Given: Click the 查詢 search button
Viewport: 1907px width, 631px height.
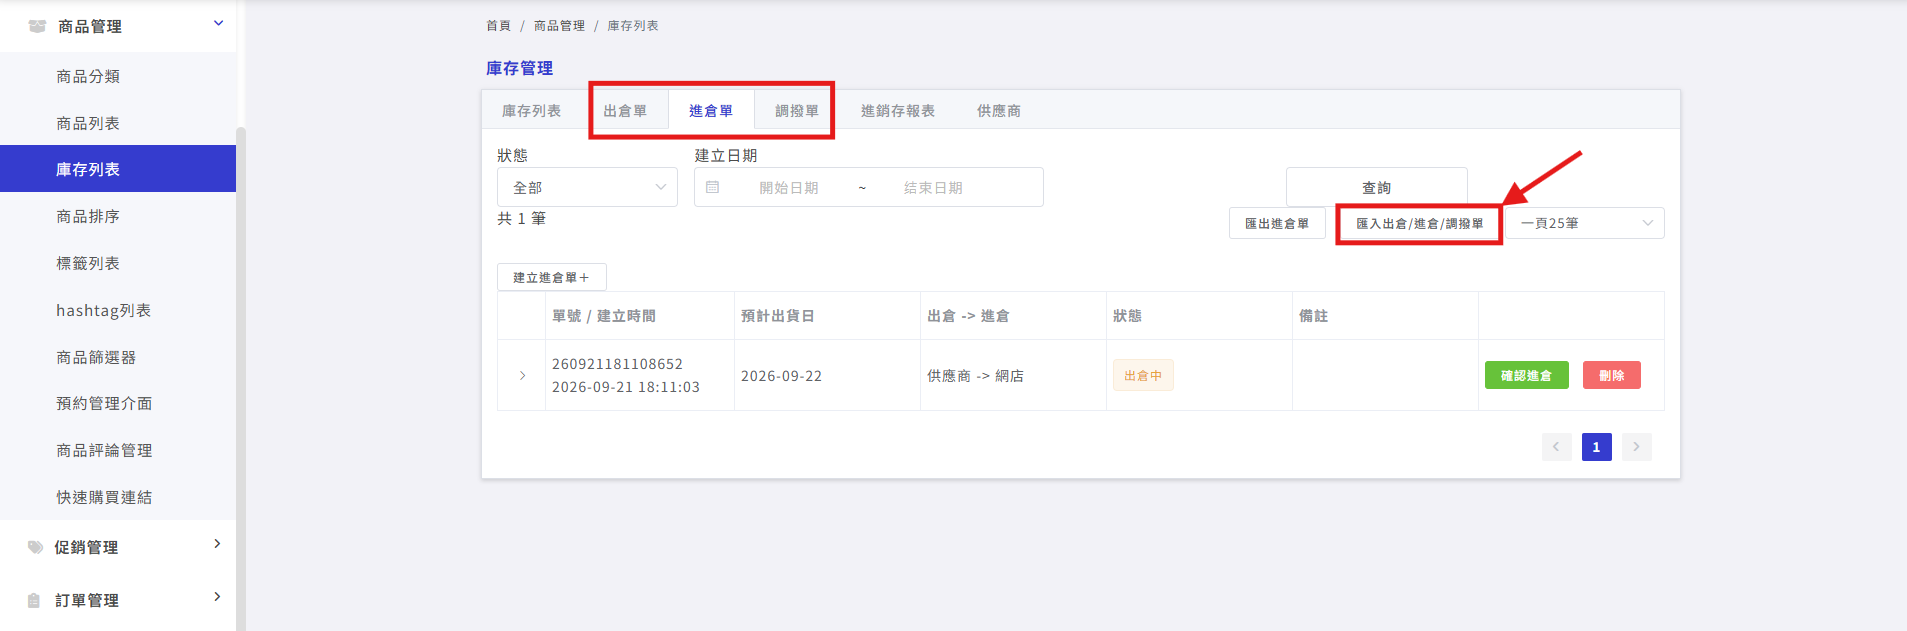Looking at the screenshot, I should (x=1377, y=187).
